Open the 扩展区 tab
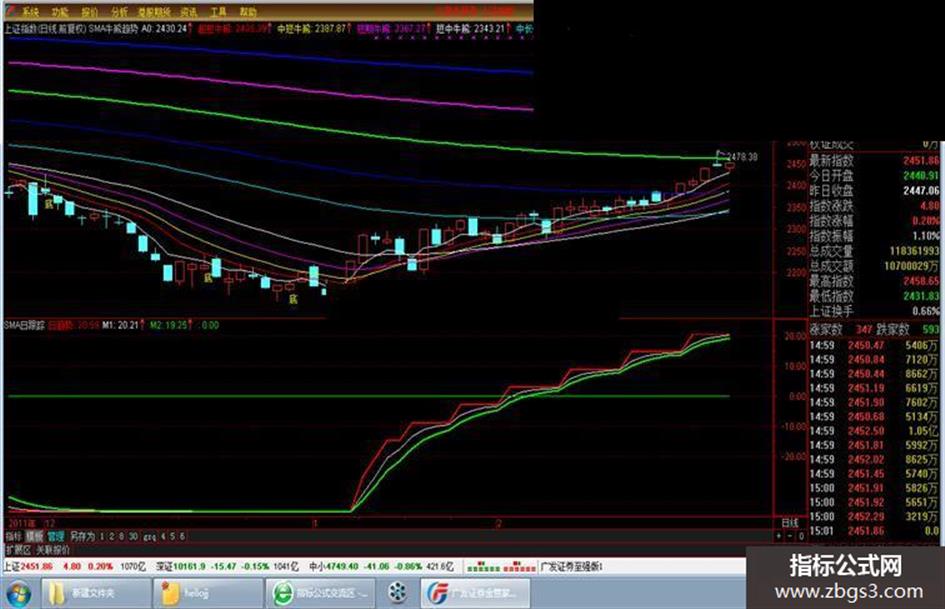Screen dimensions: 945x609 pos(18,550)
